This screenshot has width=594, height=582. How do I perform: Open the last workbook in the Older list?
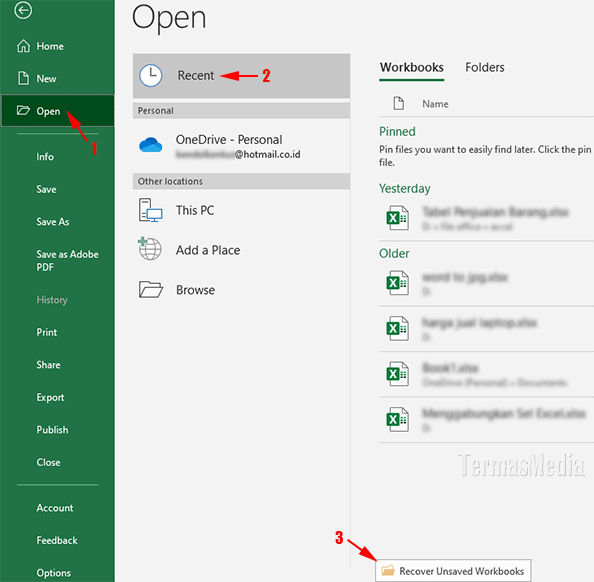coord(486,420)
